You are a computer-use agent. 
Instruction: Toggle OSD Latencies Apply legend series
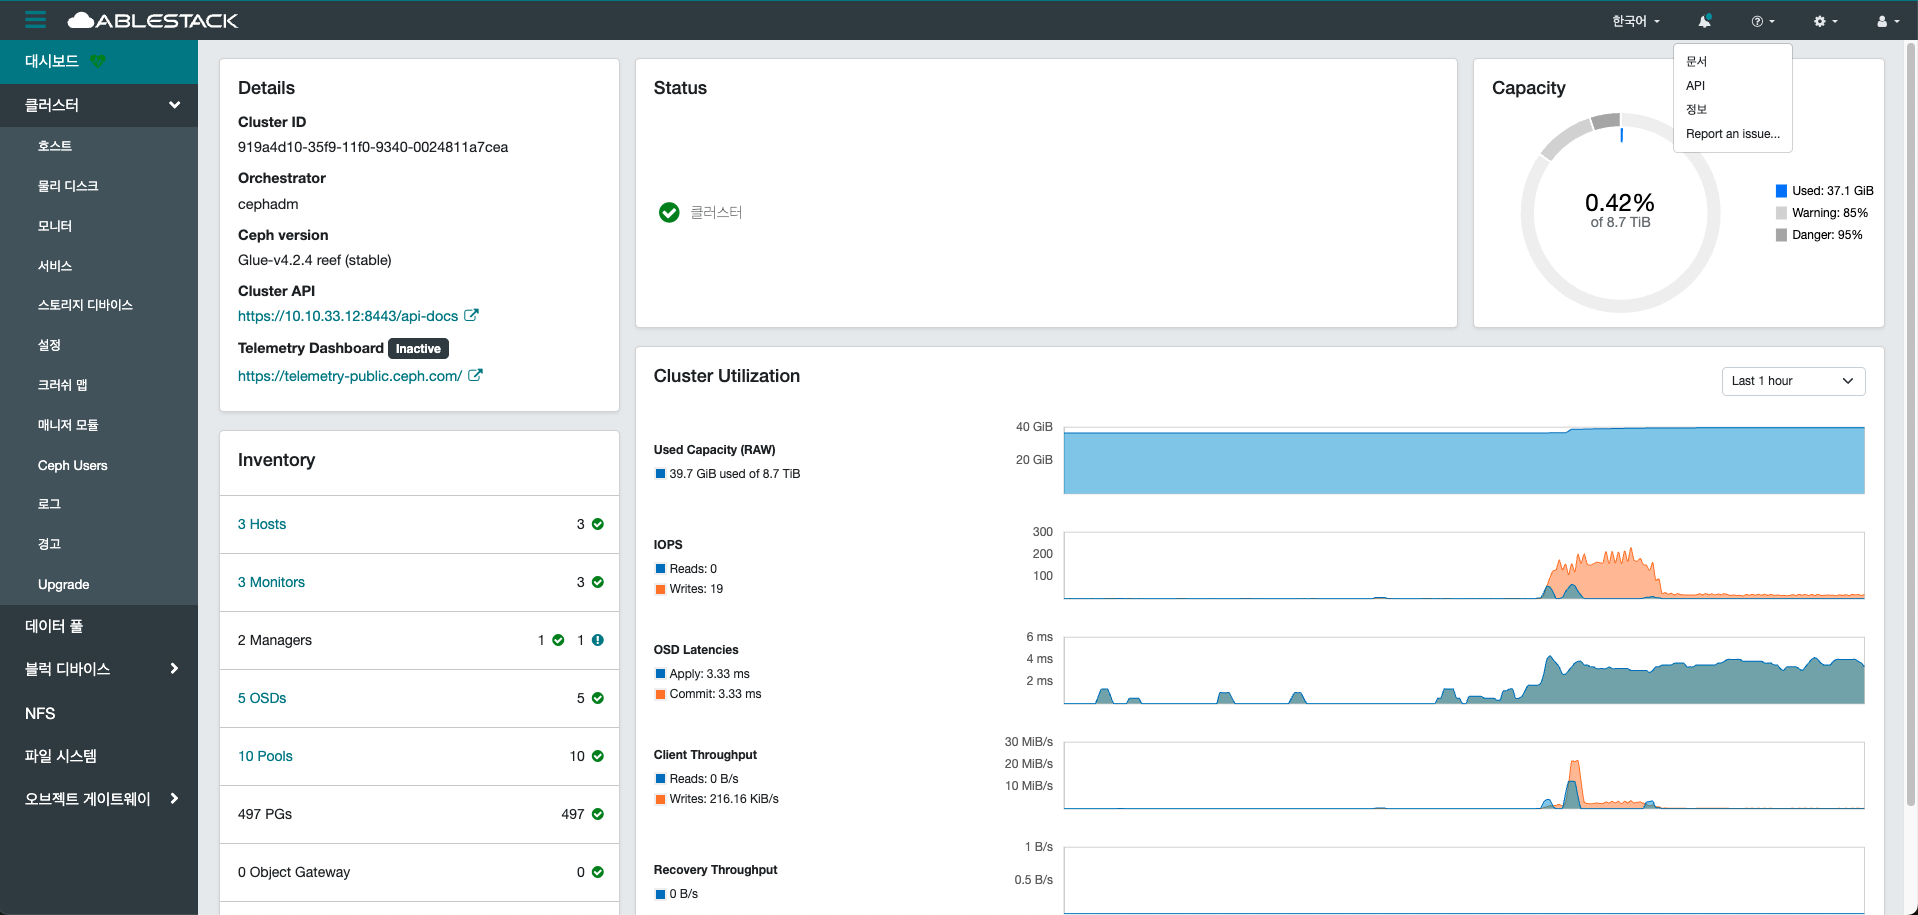click(660, 674)
